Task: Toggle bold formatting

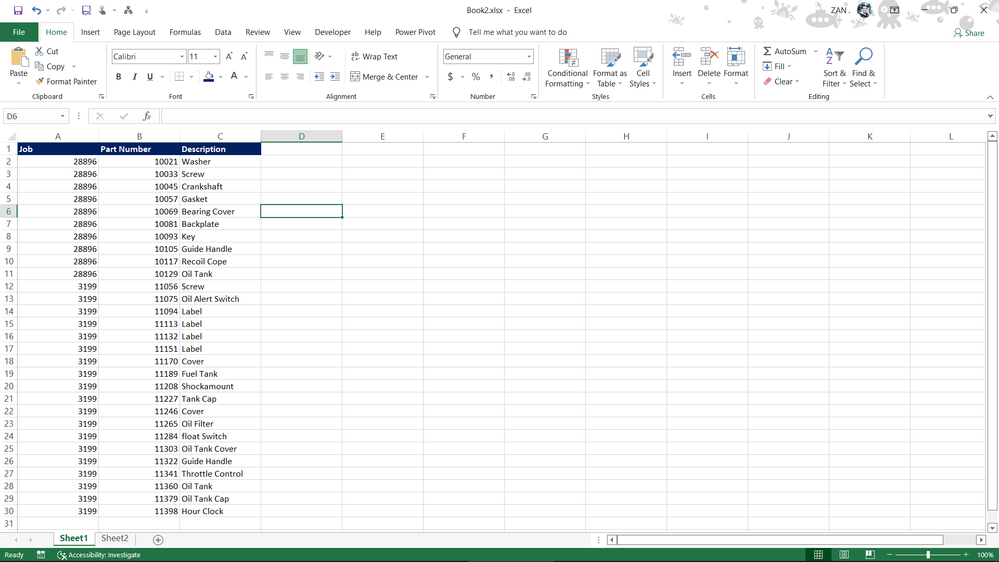Action: click(x=119, y=76)
